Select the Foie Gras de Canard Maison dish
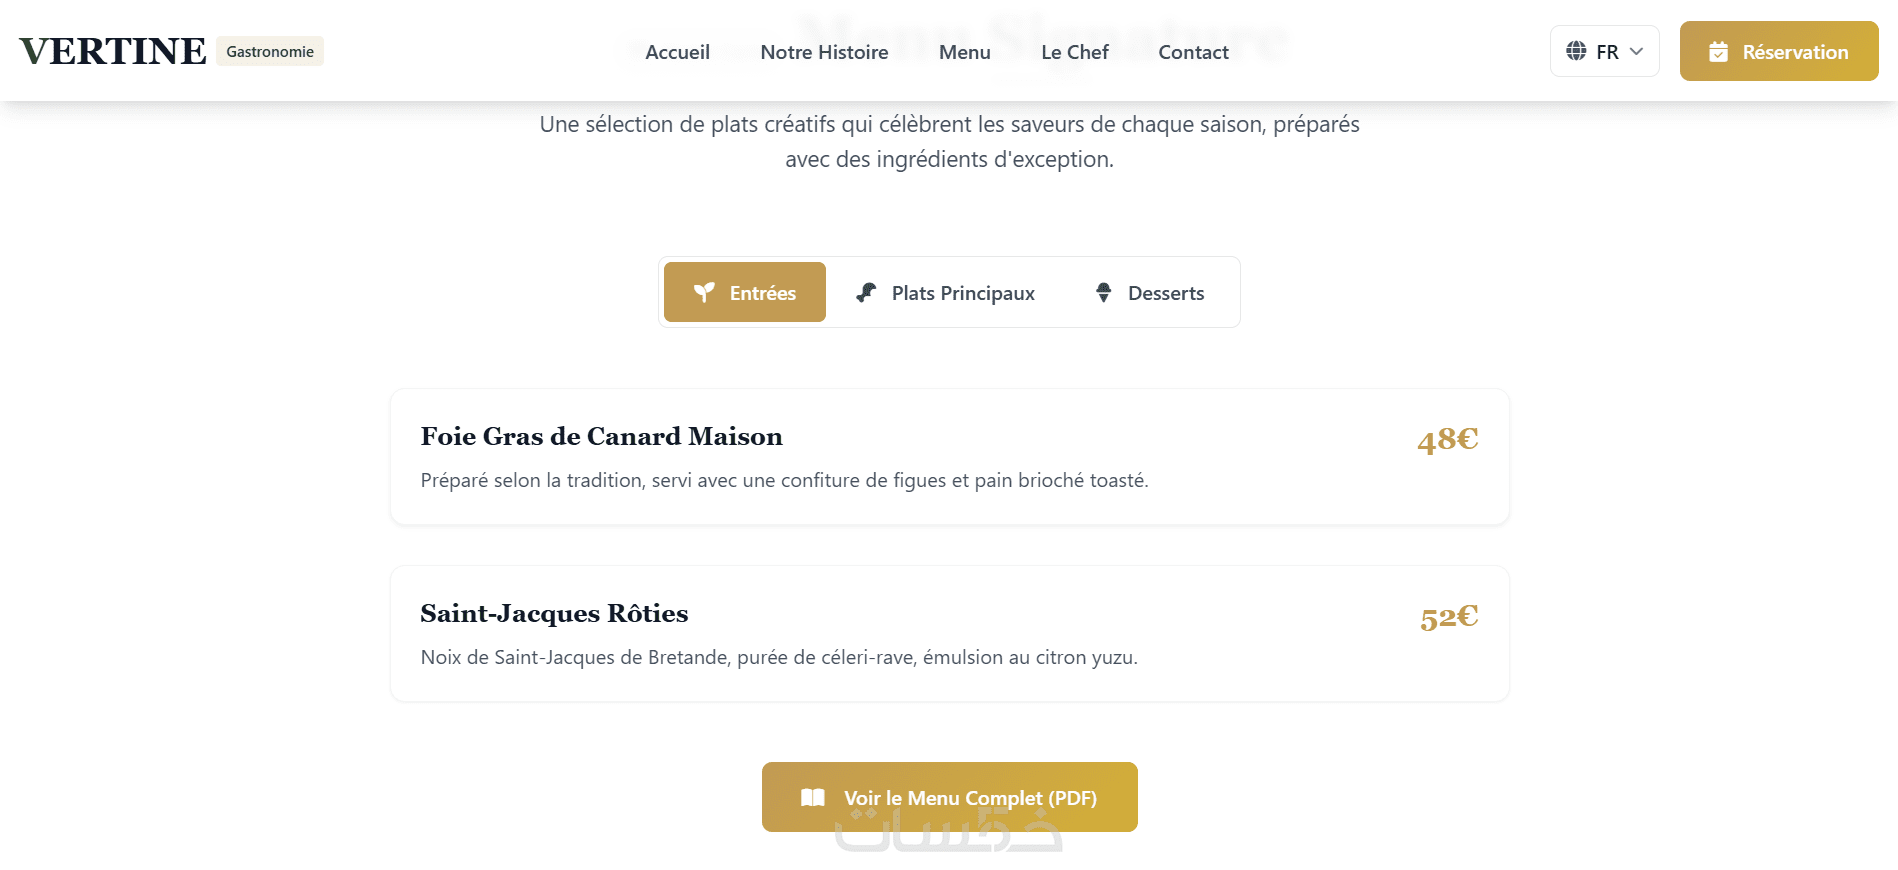The image size is (1898, 870). coord(601,436)
